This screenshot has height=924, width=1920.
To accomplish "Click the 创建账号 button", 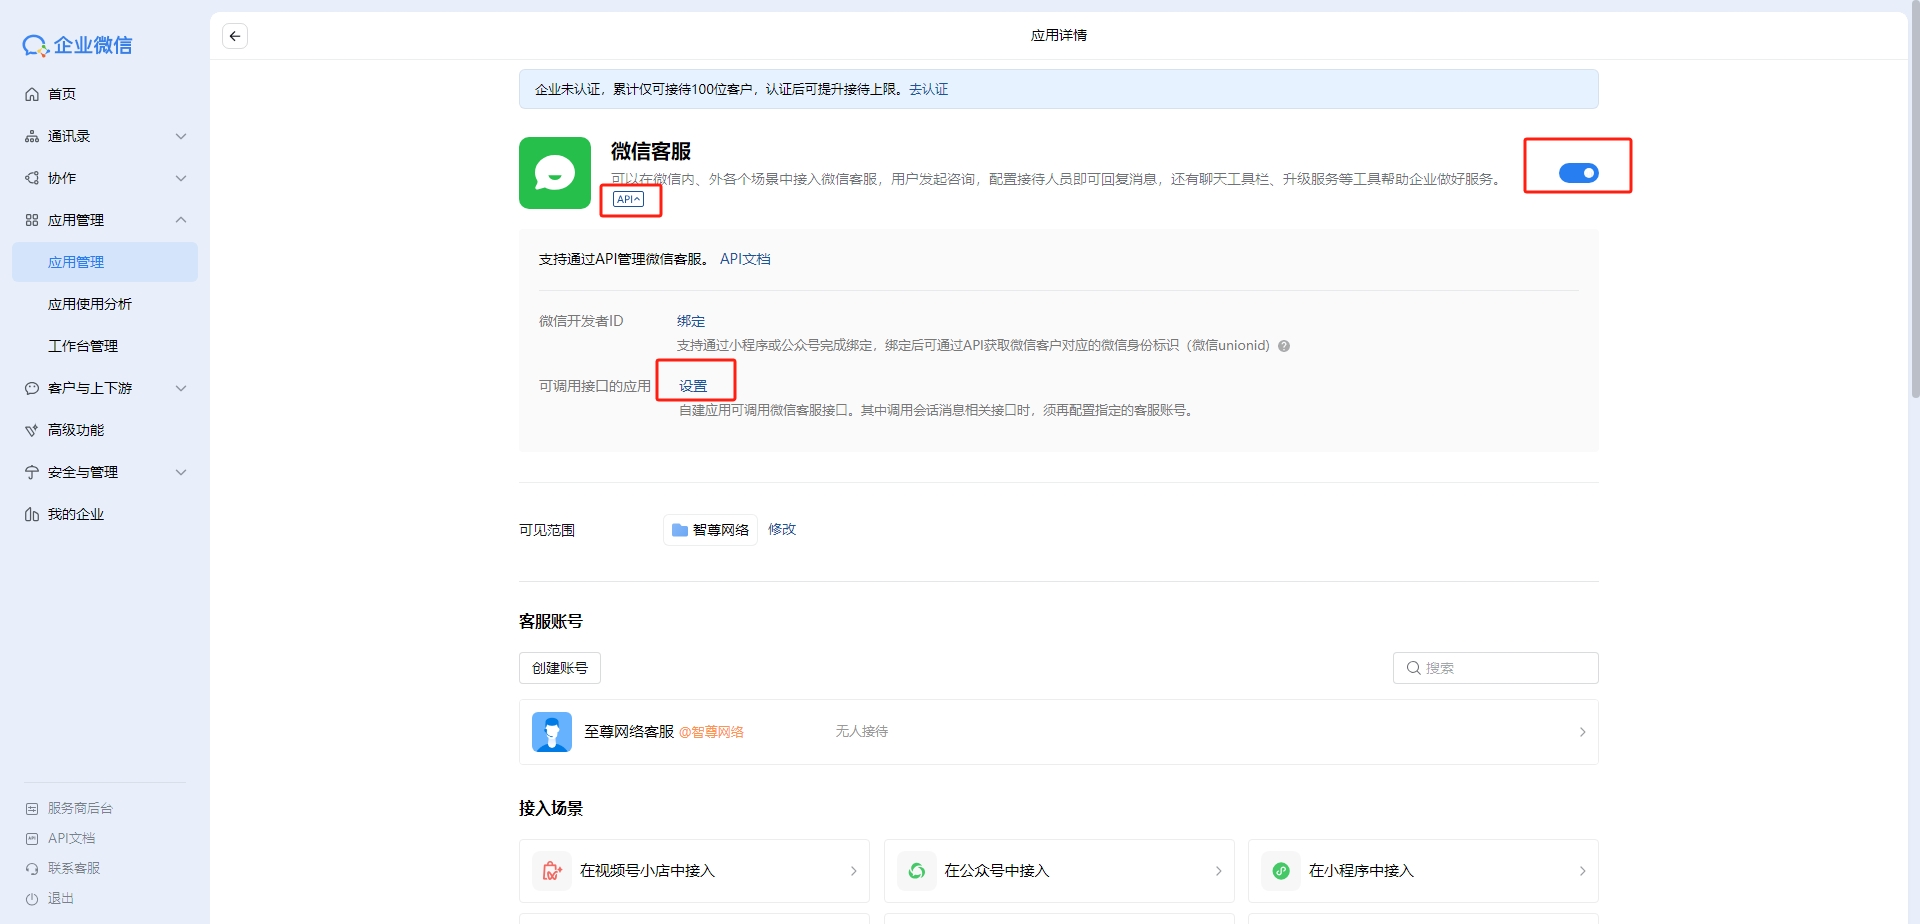I will point(559,668).
